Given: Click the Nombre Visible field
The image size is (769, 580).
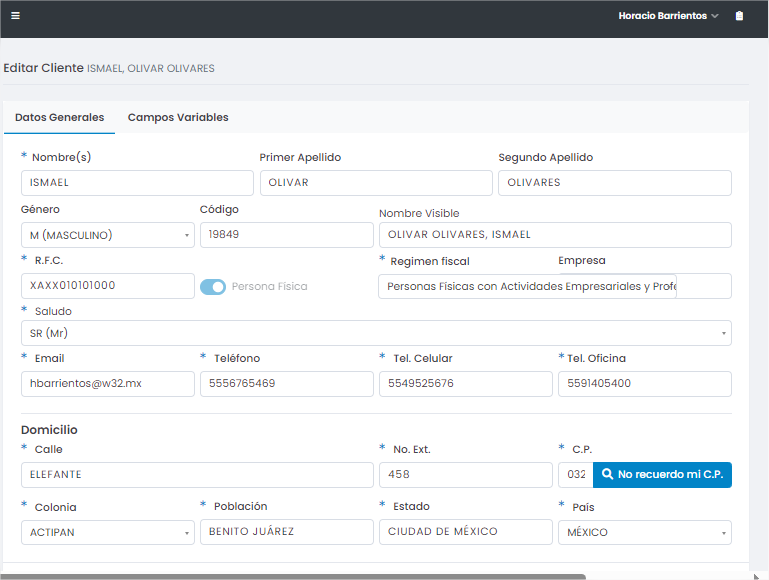Looking at the screenshot, I should click(555, 235).
